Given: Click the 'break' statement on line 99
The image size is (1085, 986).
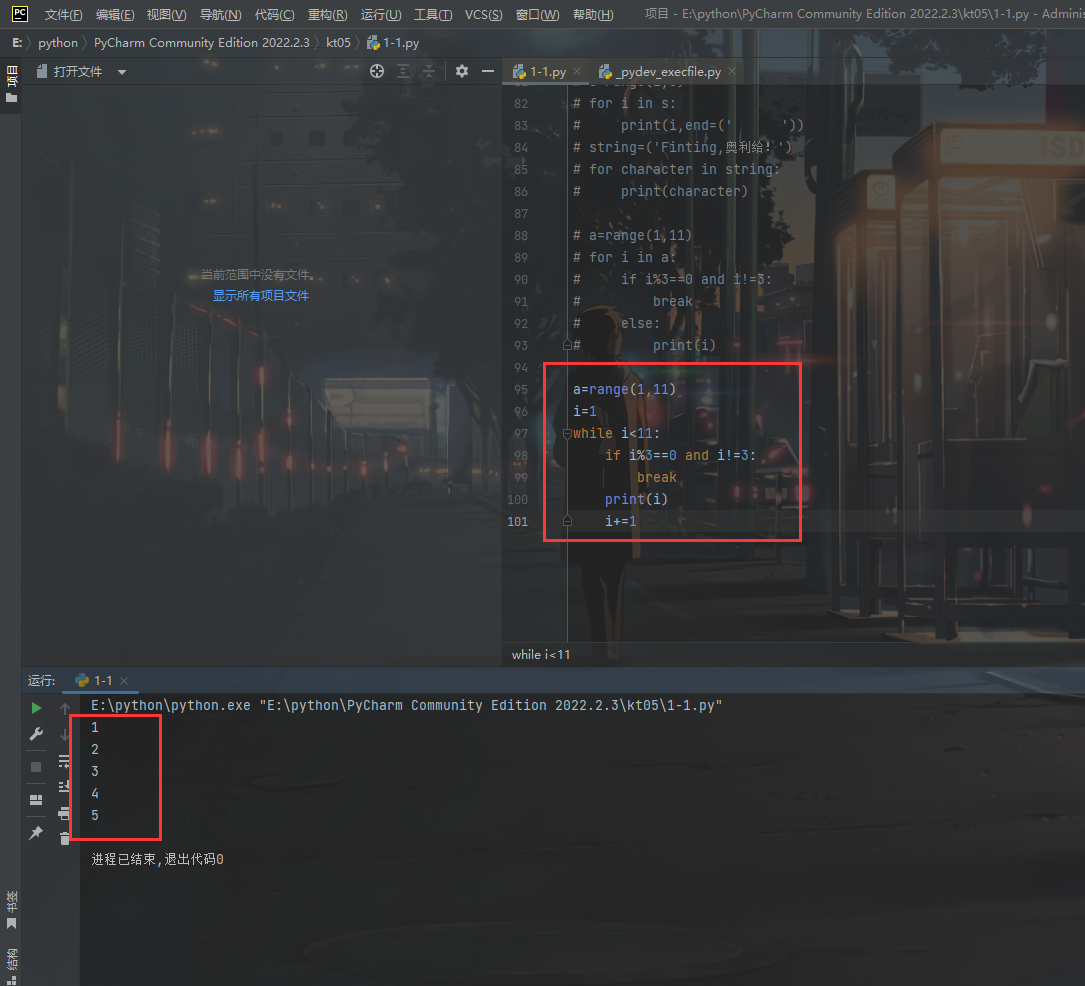Looking at the screenshot, I should (657, 477).
